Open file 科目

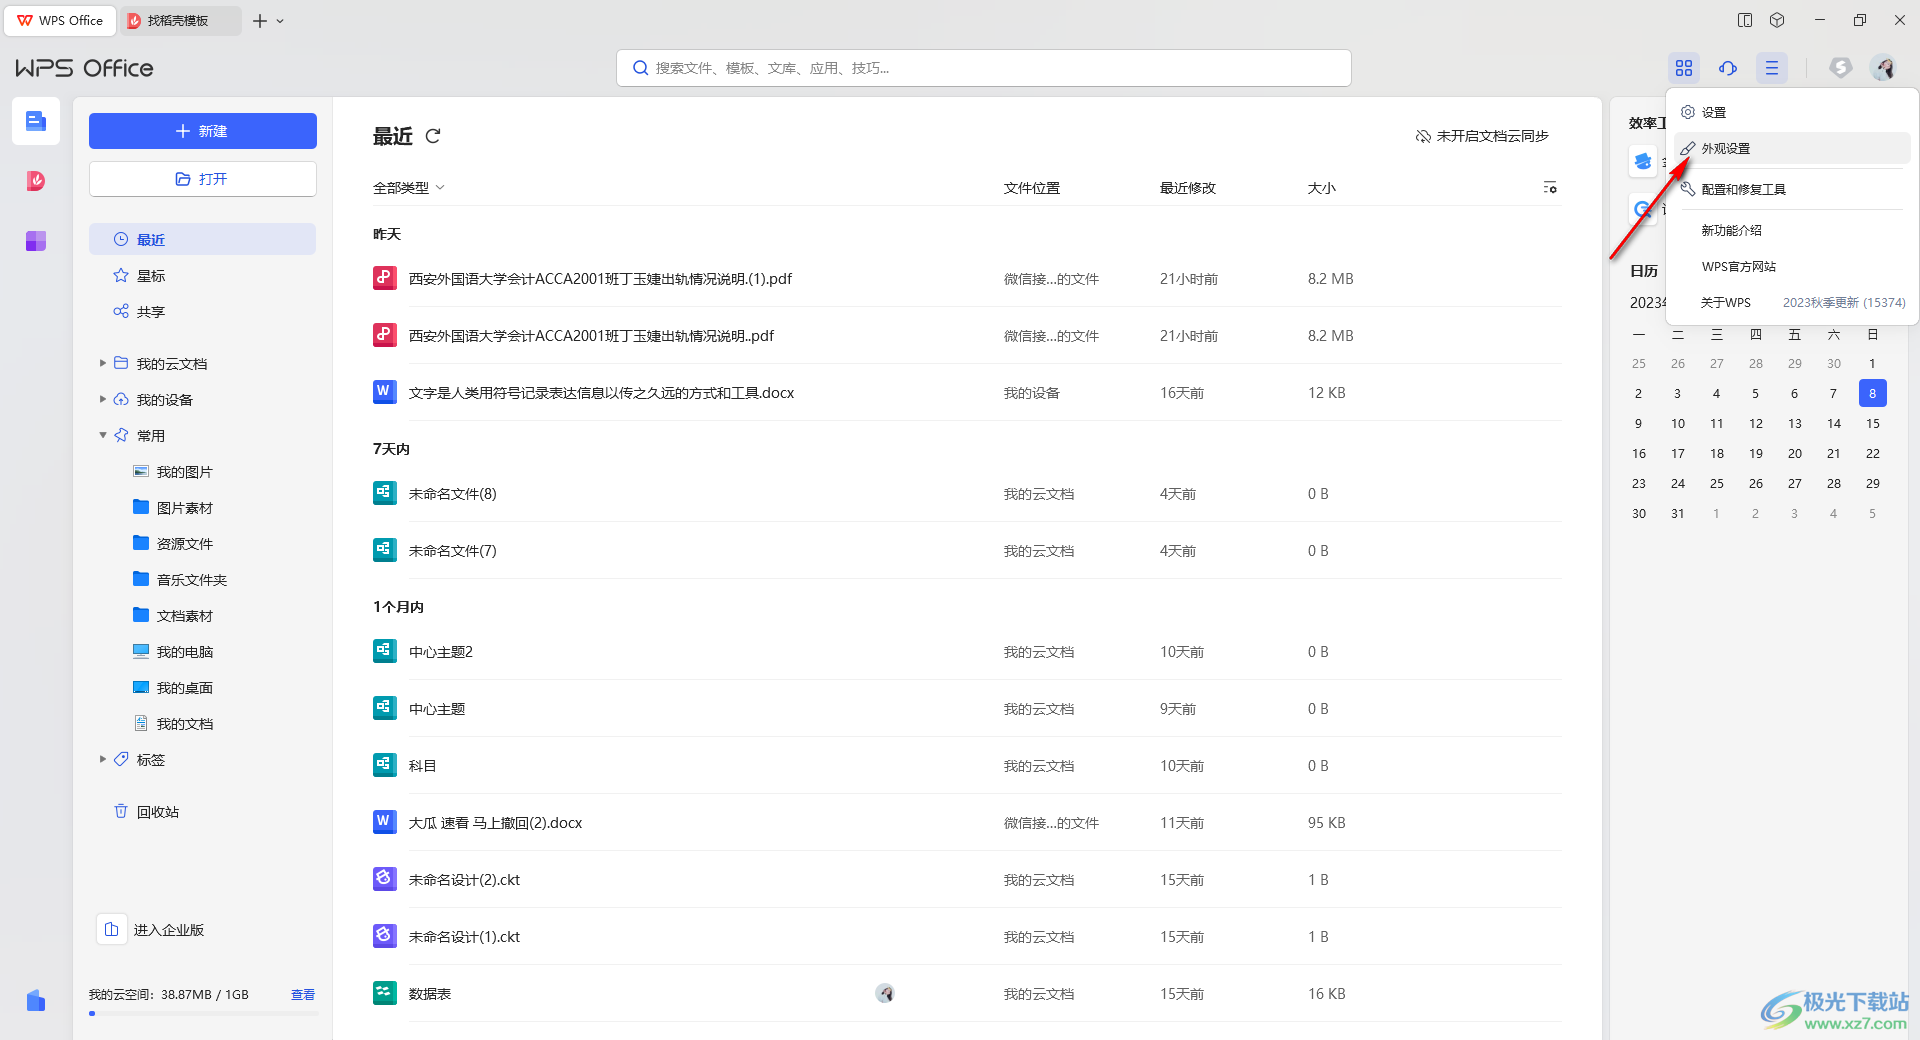(x=422, y=766)
